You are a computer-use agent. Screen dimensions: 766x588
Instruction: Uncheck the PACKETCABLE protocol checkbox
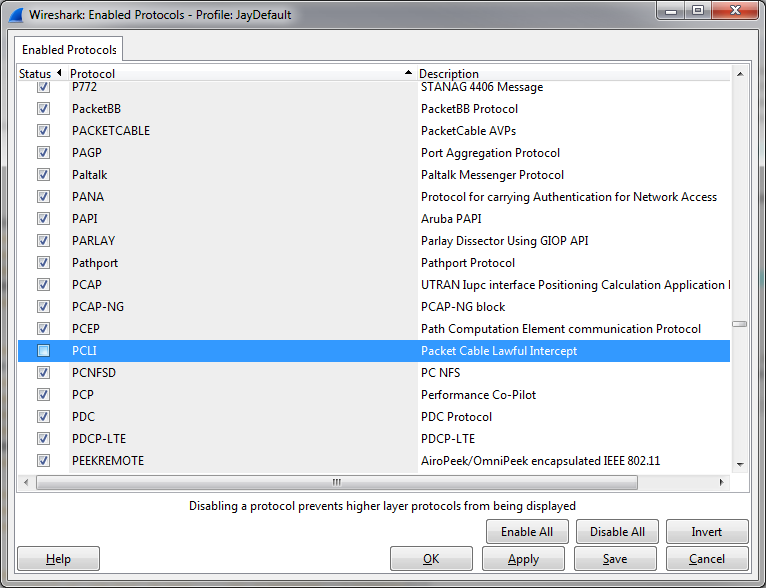(43, 130)
